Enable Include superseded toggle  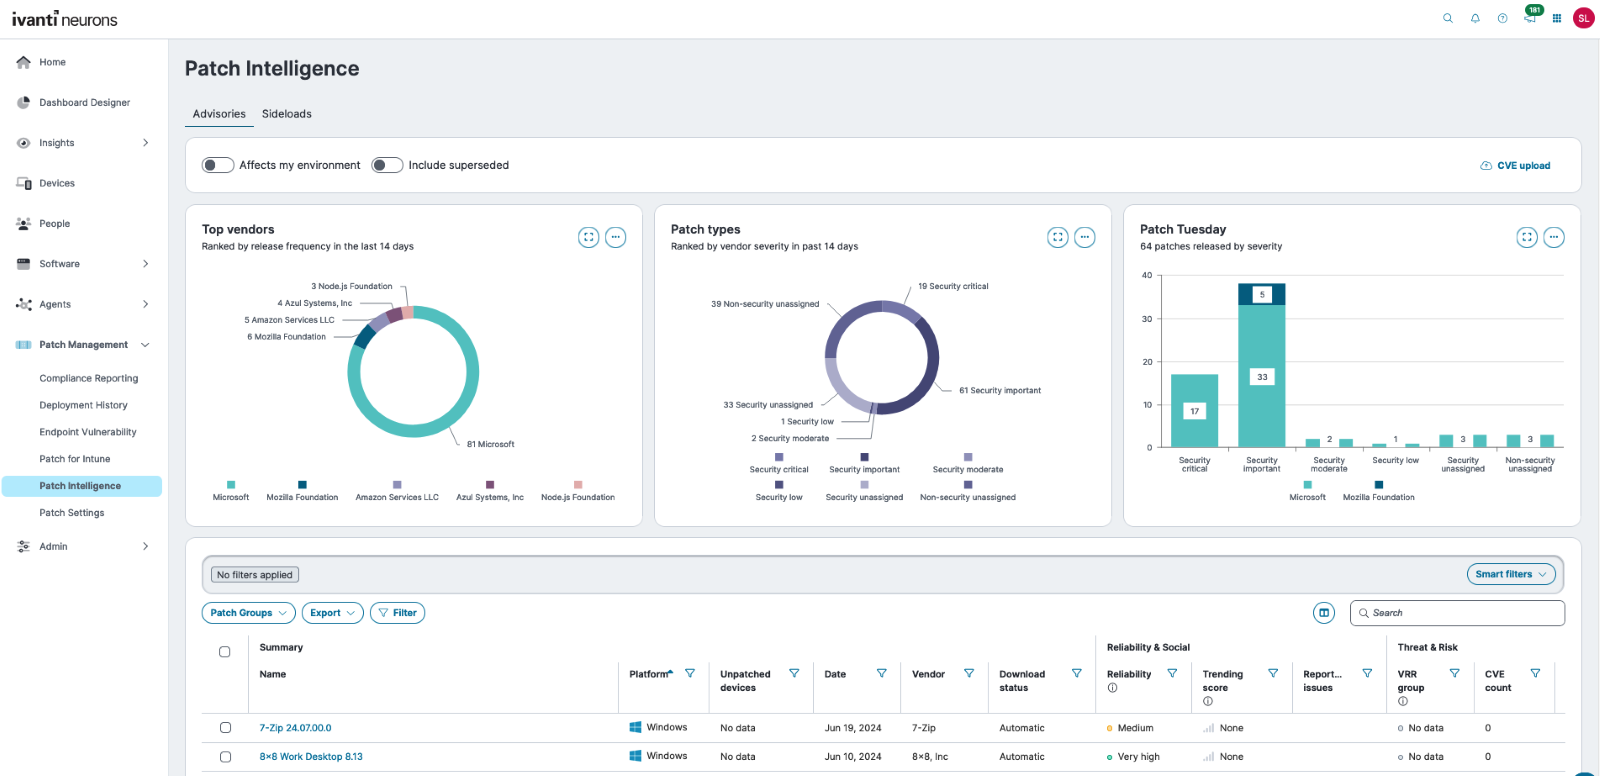coord(387,165)
